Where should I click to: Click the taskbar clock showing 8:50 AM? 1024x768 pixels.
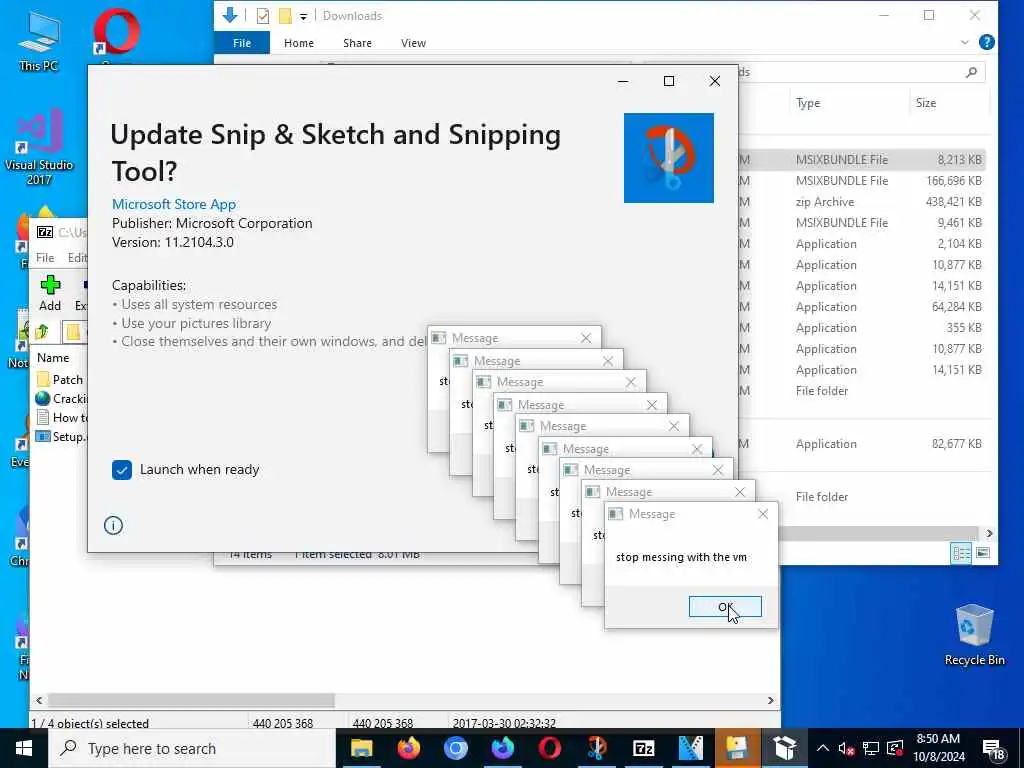[x=938, y=748]
